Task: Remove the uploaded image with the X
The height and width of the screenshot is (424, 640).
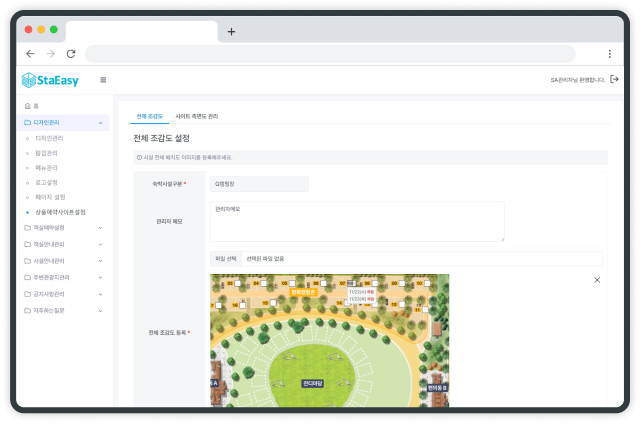Action: 597,280
